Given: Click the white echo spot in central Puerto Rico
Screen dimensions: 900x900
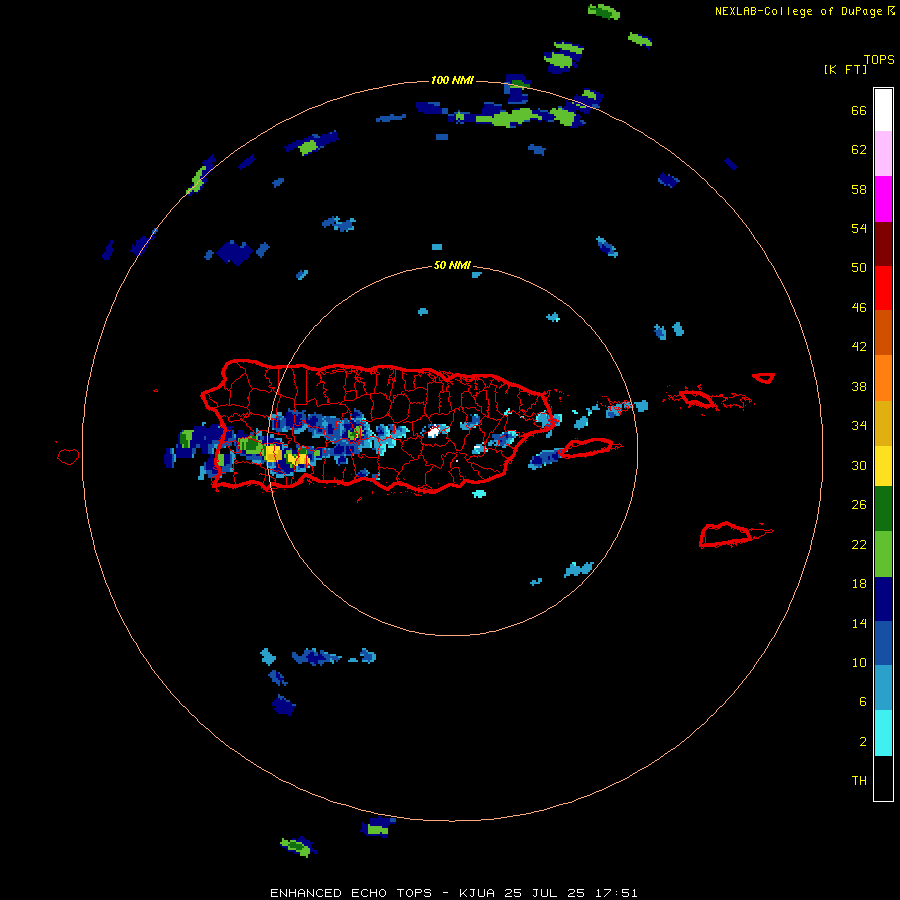Looking at the screenshot, I should pos(435,430).
